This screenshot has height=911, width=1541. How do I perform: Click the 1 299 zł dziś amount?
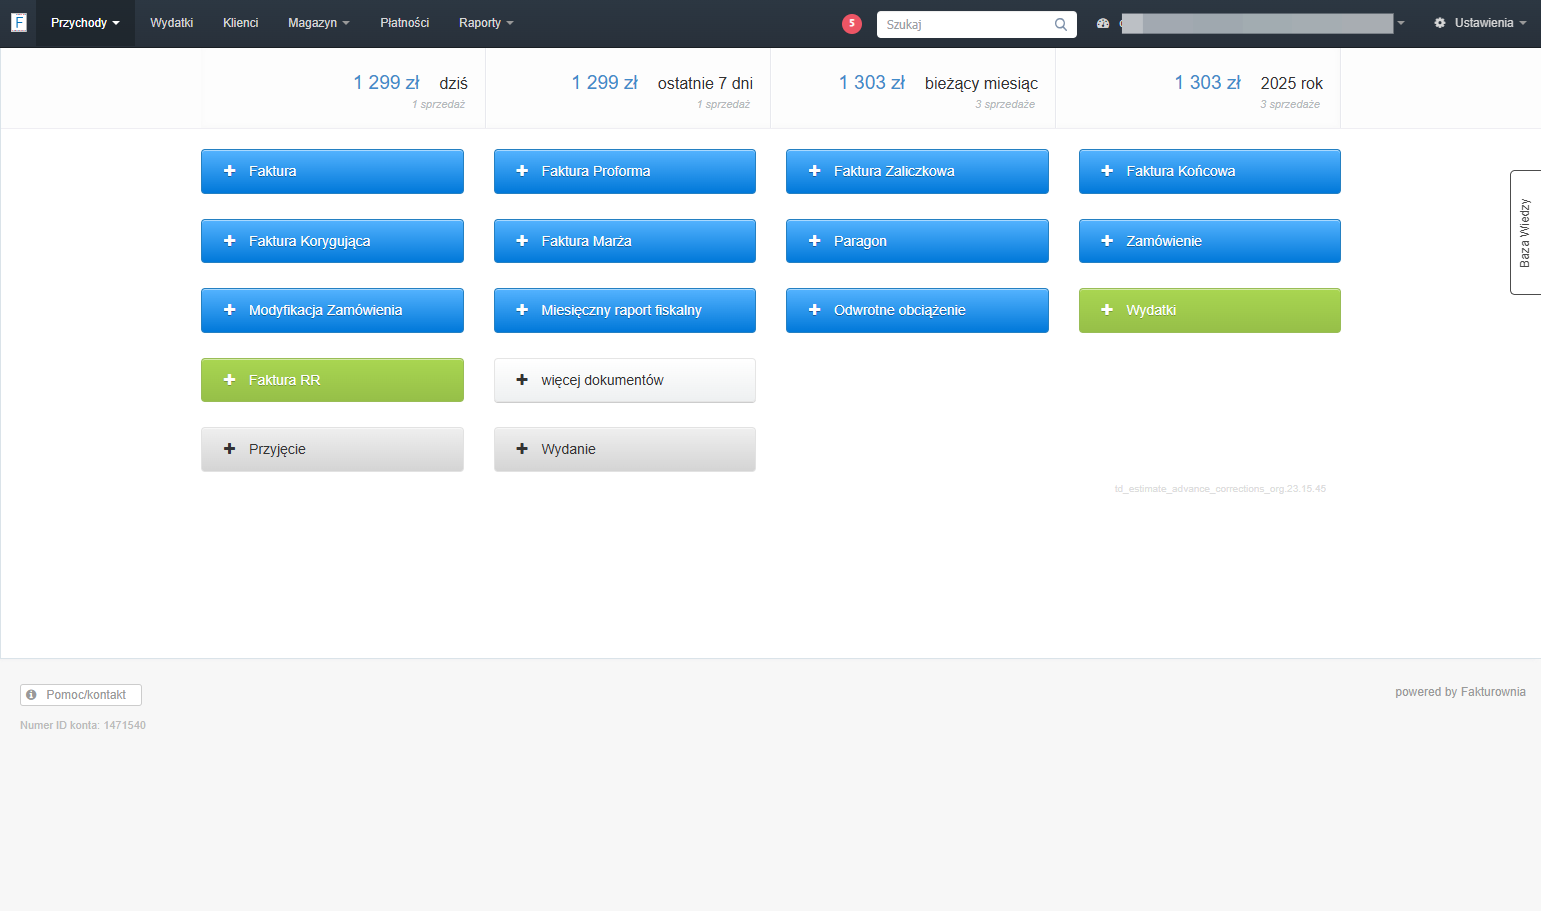click(386, 83)
